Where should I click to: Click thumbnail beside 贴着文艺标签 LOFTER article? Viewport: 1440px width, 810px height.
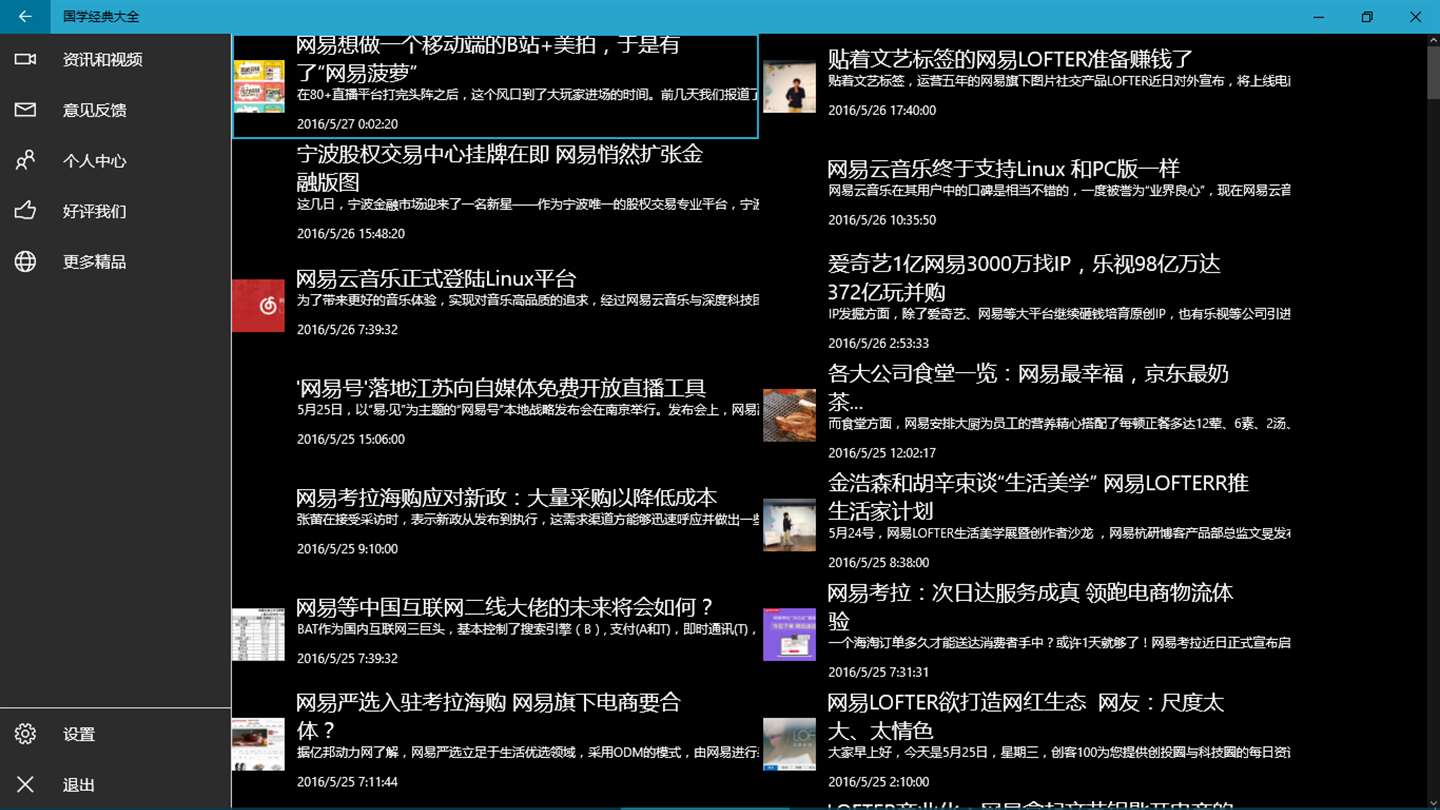click(789, 86)
